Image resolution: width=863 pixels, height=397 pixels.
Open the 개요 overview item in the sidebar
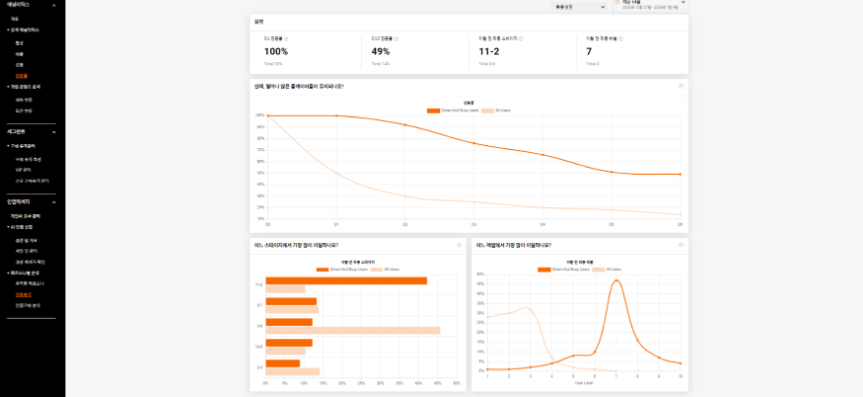[14, 19]
